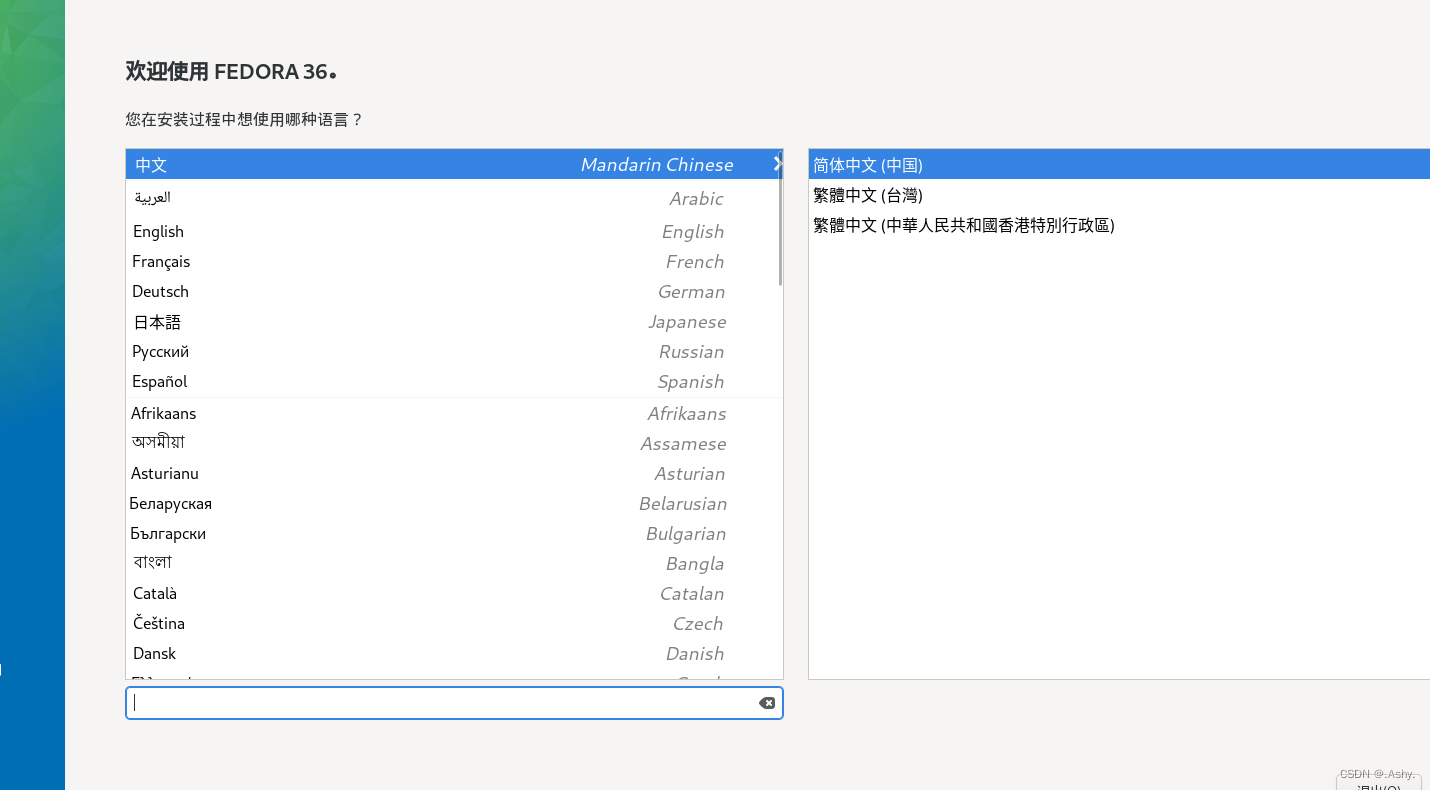Choose Deutsch German language
The height and width of the screenshot is (790, 1430).
coord(454,291)
